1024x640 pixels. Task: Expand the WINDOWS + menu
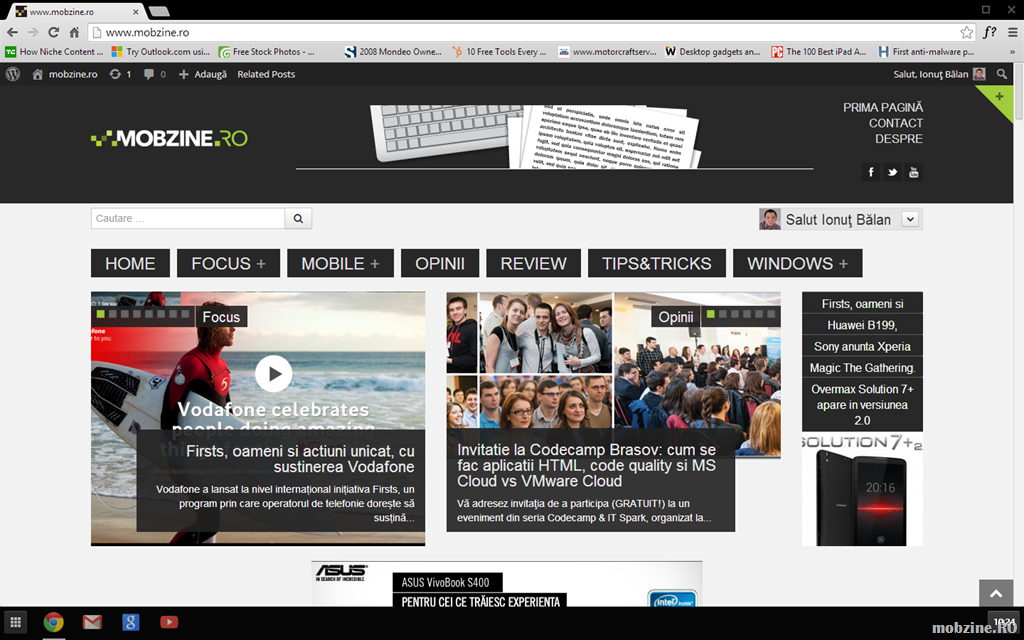click(797, 263)
